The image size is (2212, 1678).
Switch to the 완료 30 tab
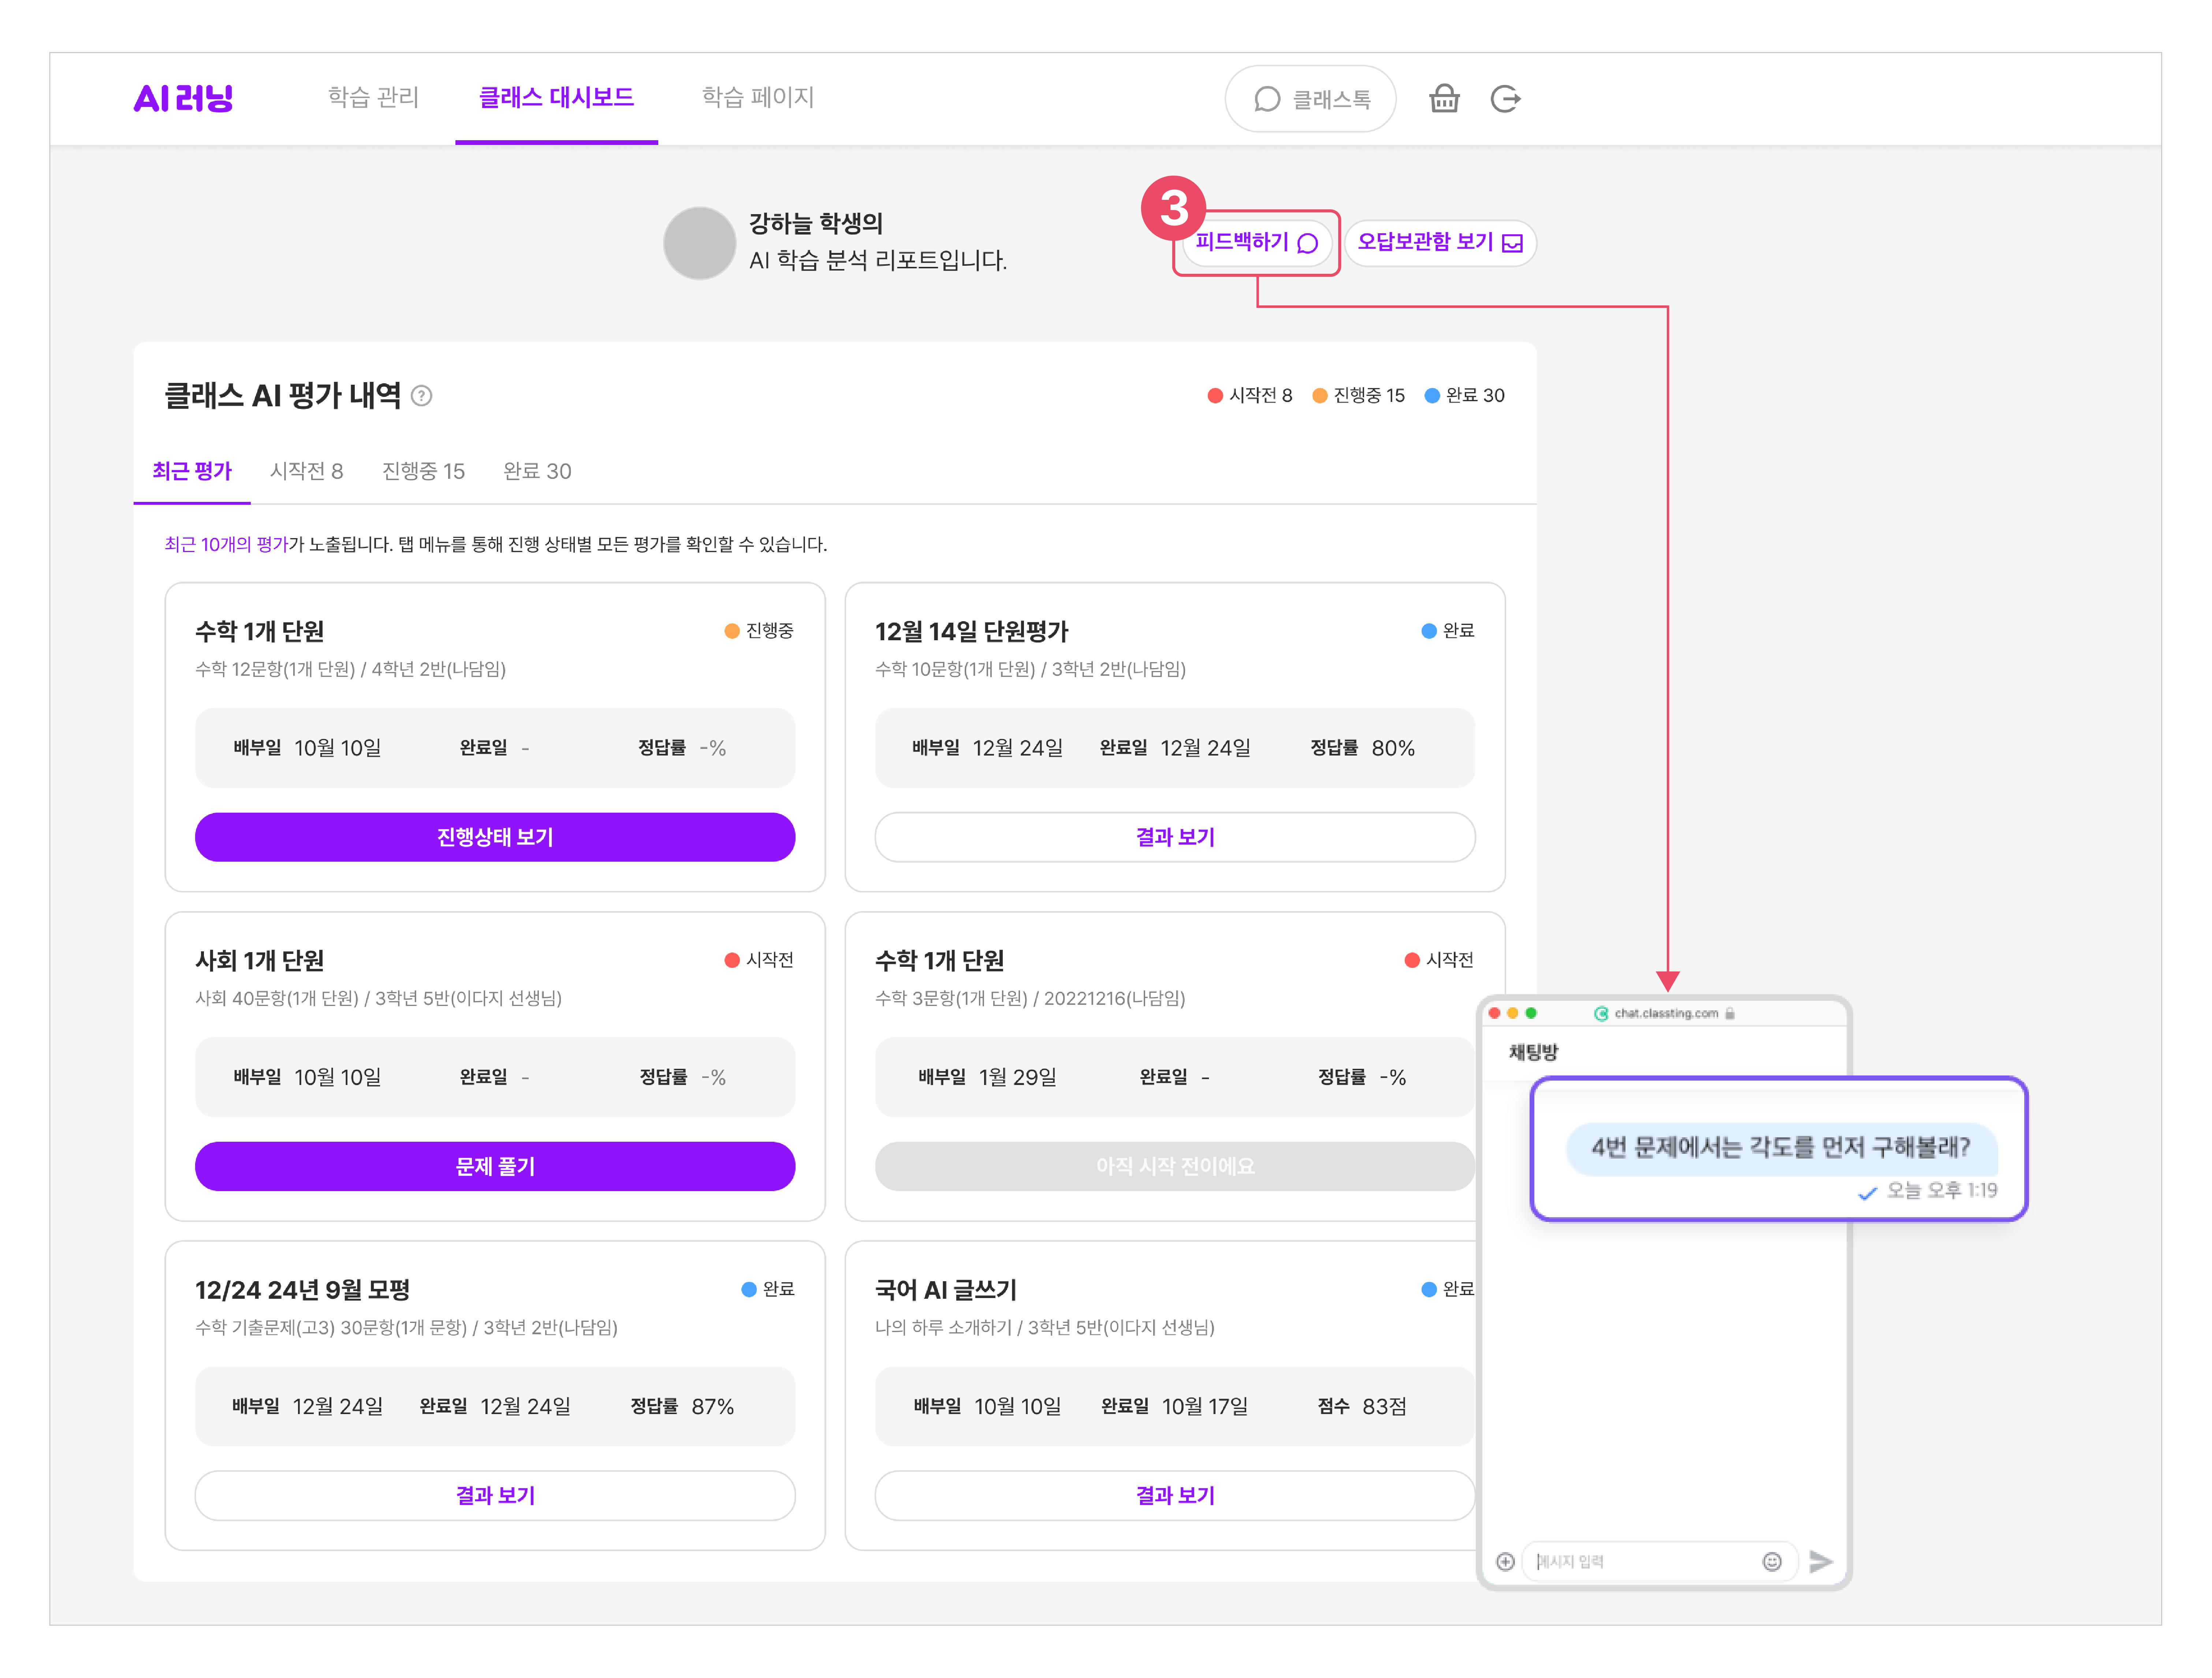[x=537, y=471]
